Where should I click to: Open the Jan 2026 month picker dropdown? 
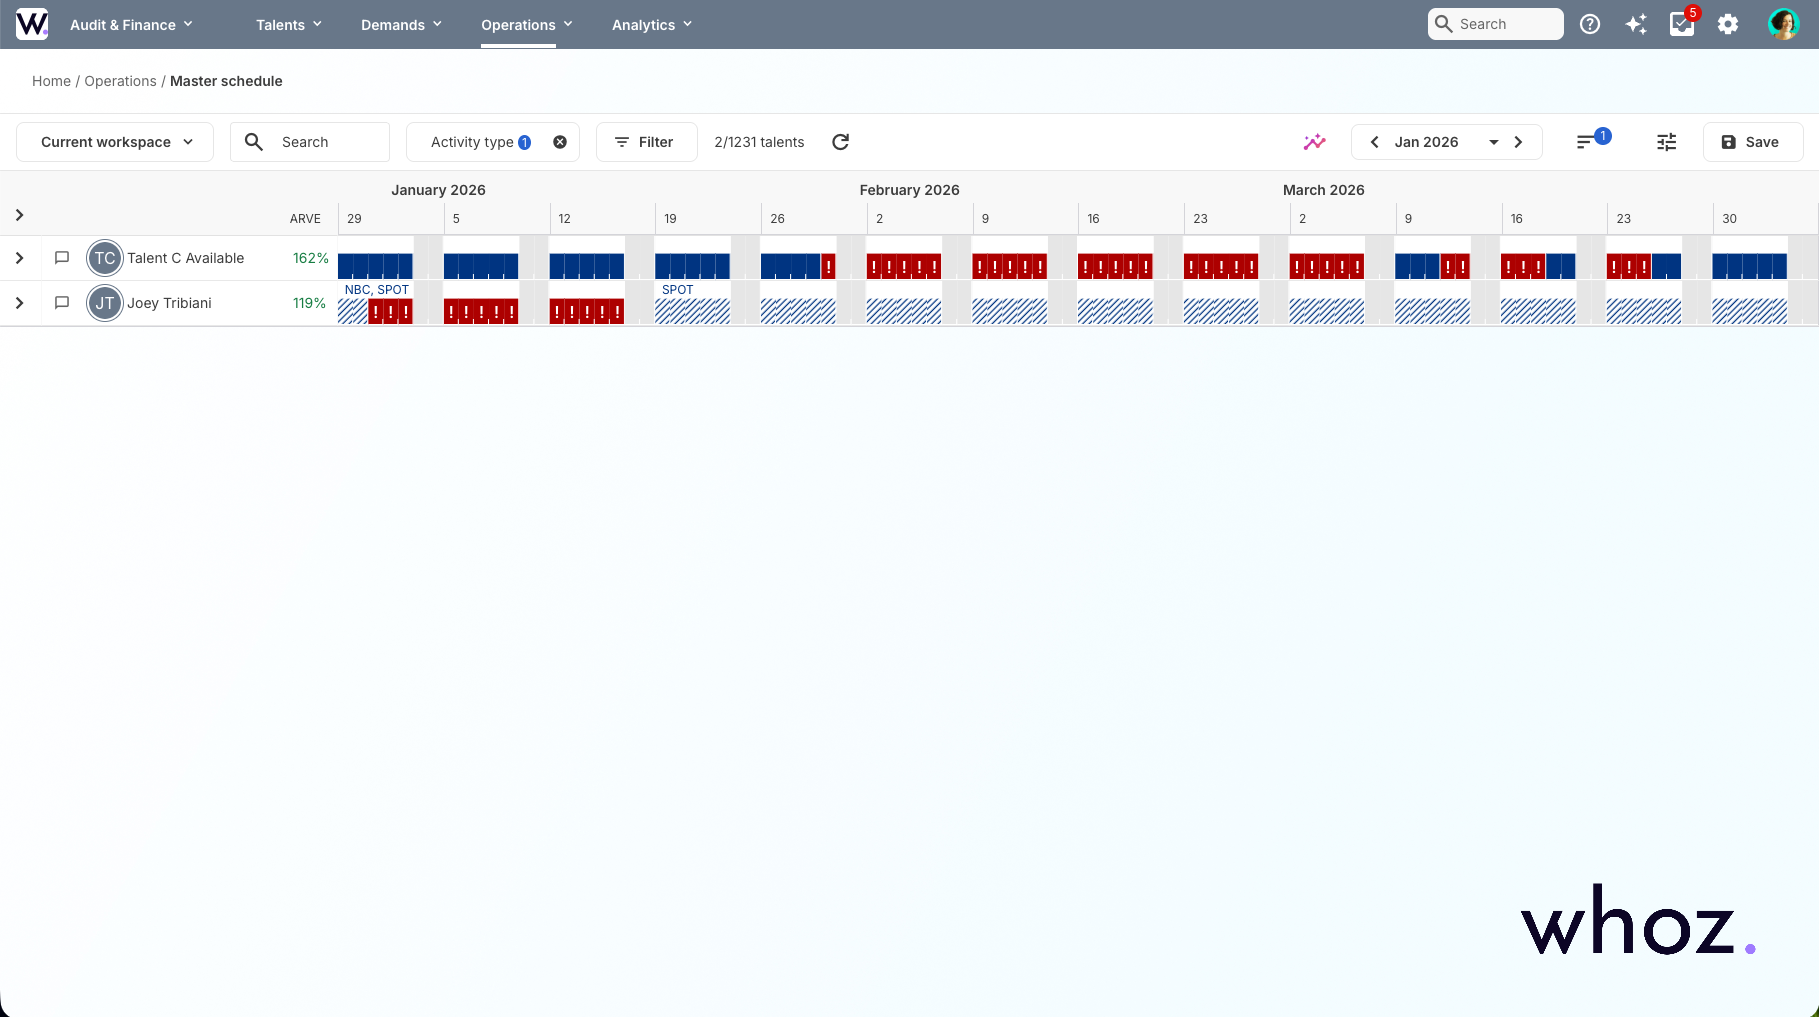click(1494, 142)
